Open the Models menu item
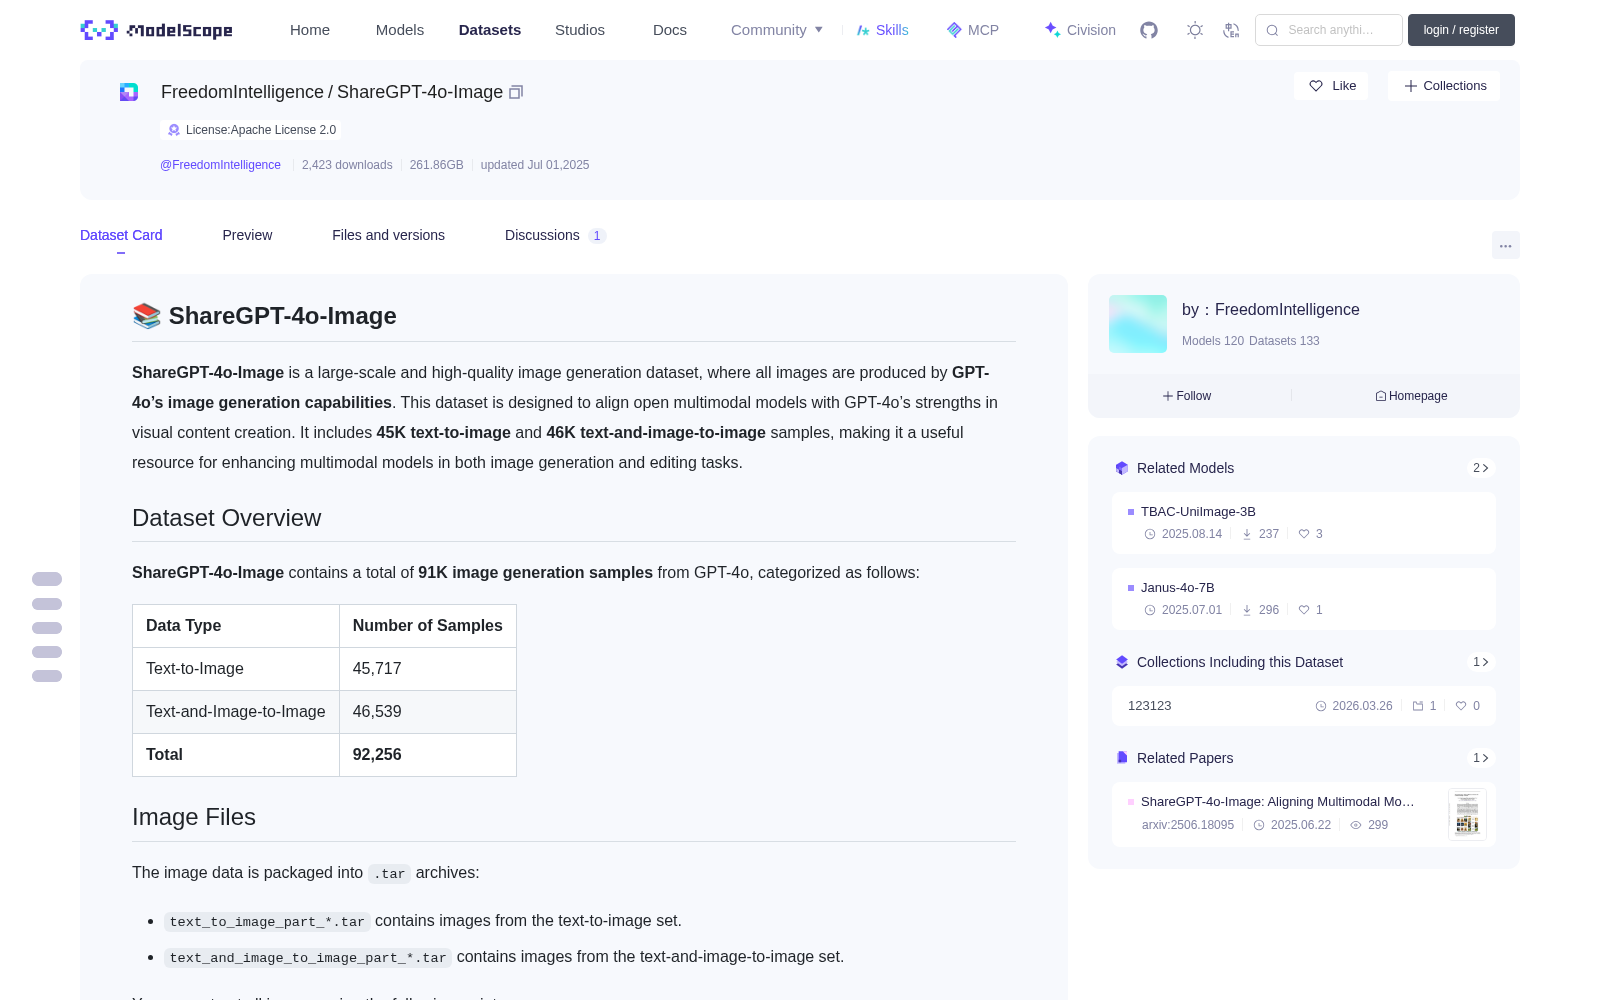The width and height of the screenshot is (1600, 1000). tap(400, 30)
